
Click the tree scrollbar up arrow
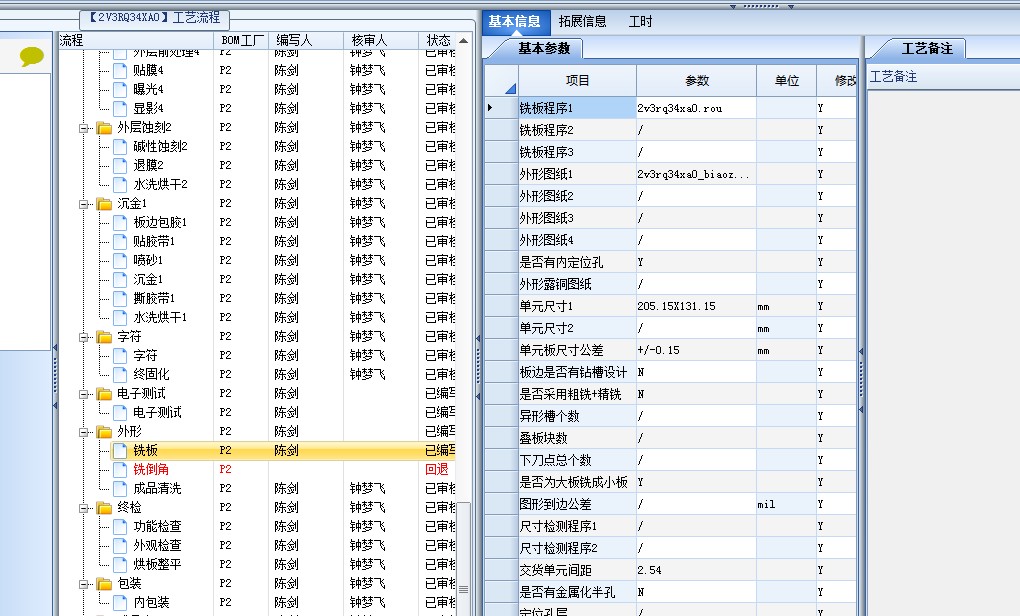(x=463, y=40)
